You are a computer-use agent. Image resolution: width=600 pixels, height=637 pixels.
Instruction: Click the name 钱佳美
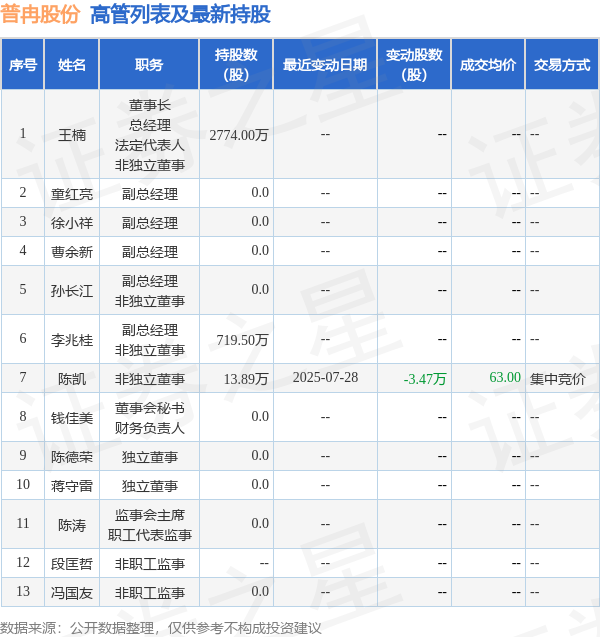point(72,418)
